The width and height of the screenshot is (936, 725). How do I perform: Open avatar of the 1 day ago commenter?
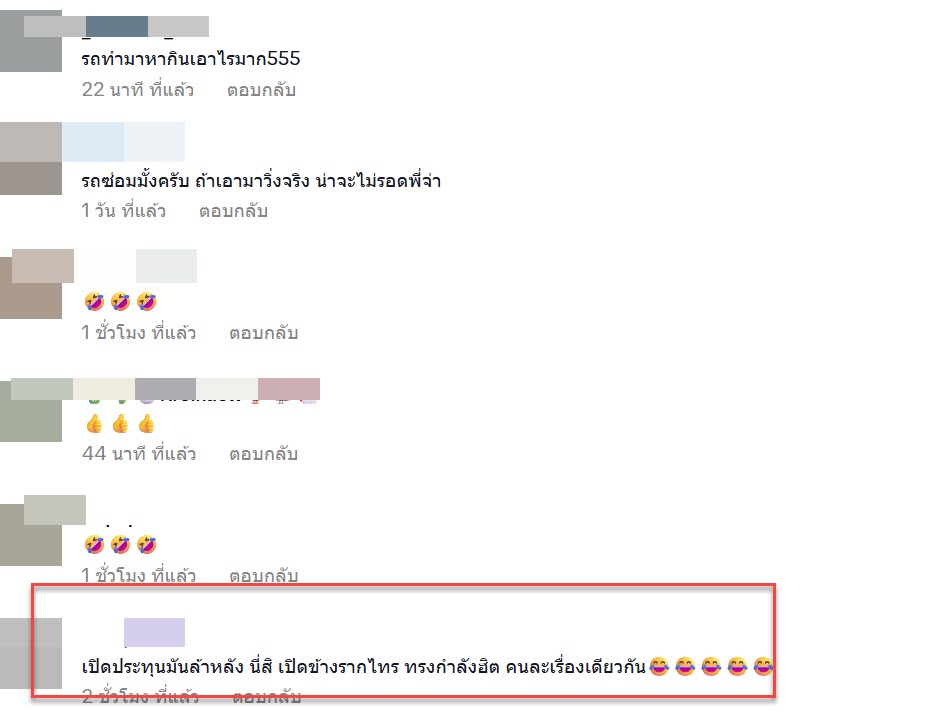(31, 158)
